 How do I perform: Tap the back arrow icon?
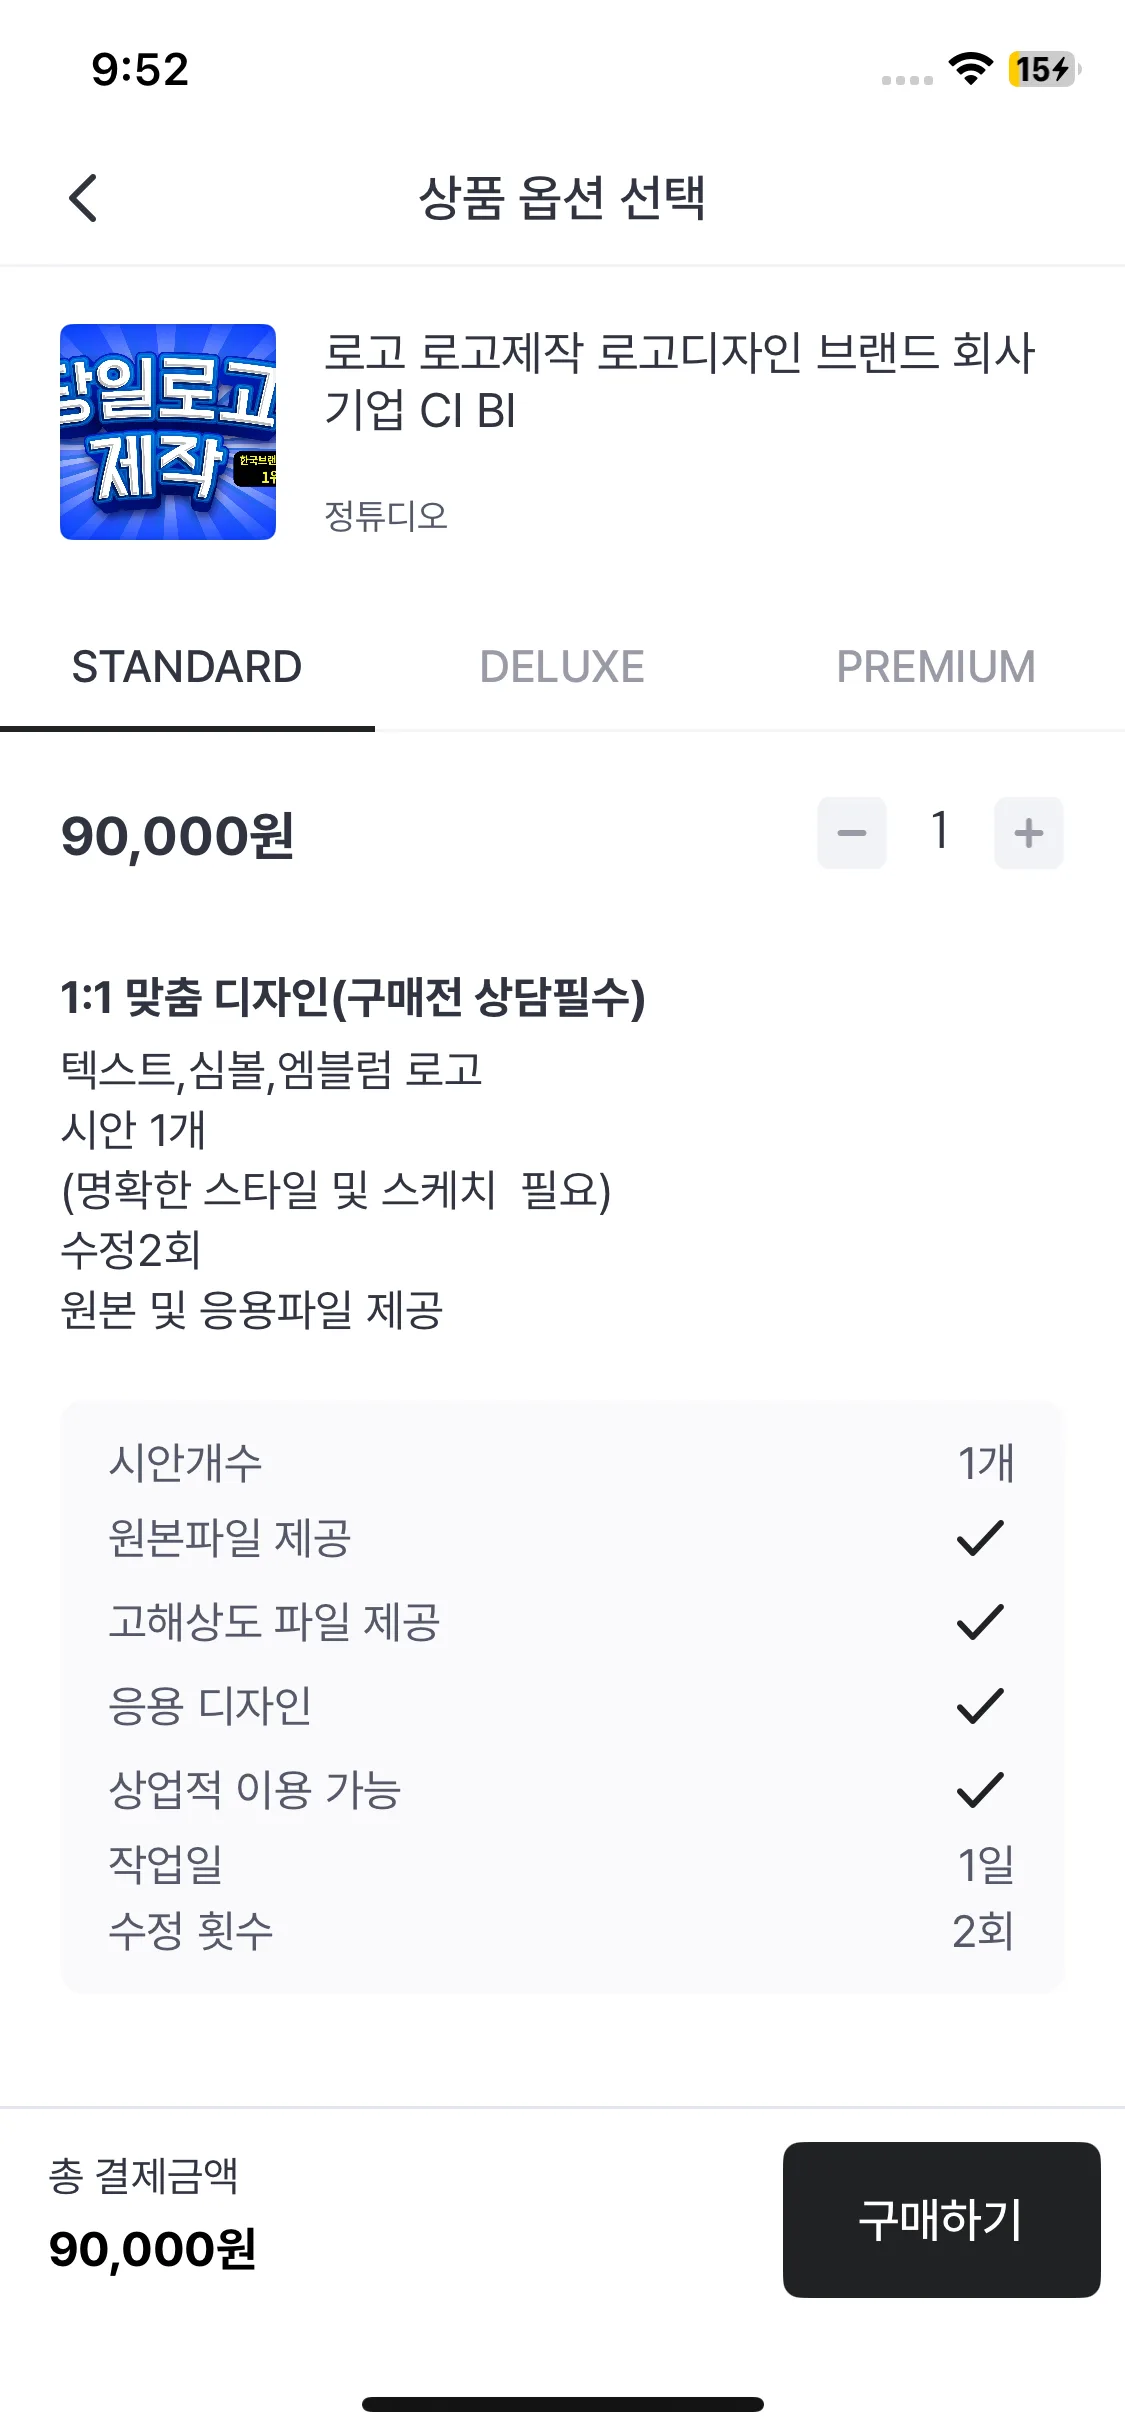pyautogui.click(x=84, y=198)
